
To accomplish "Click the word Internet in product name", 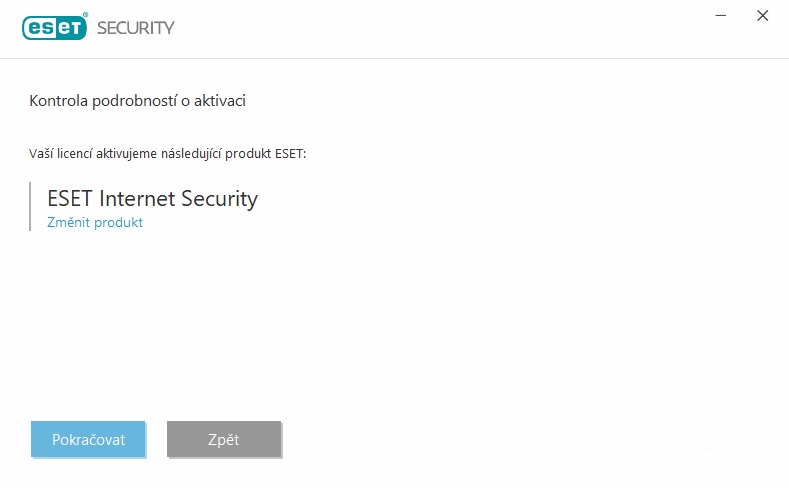I will [137, 198].
